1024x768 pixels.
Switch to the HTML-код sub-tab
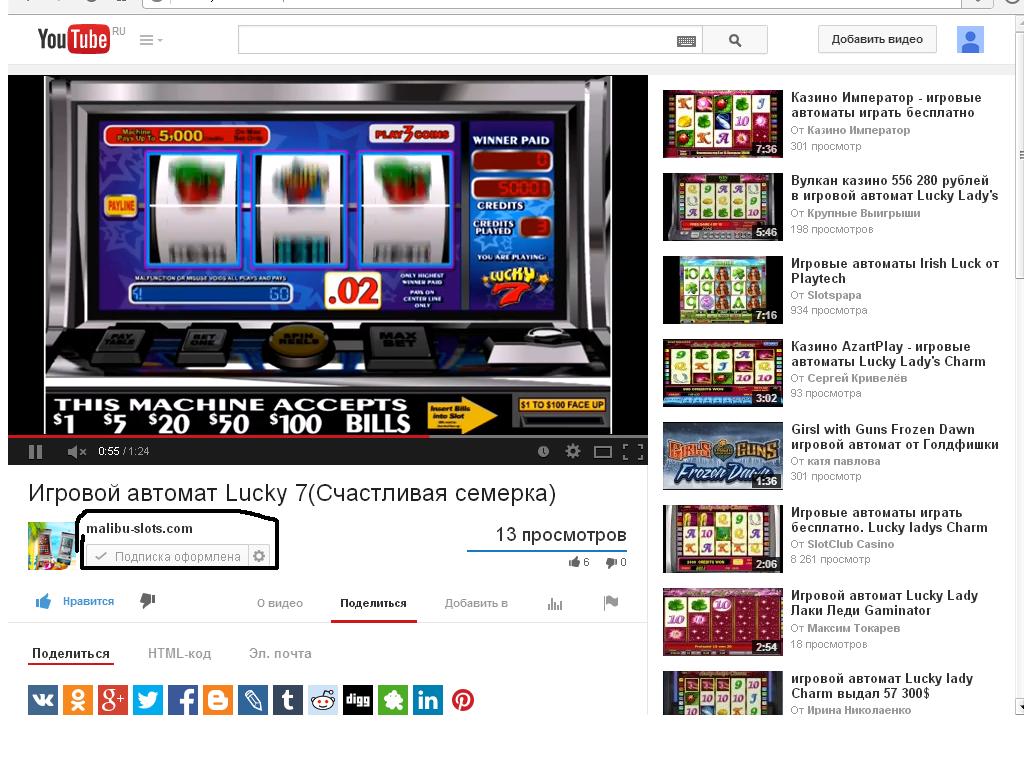click(x=180, y=653)
